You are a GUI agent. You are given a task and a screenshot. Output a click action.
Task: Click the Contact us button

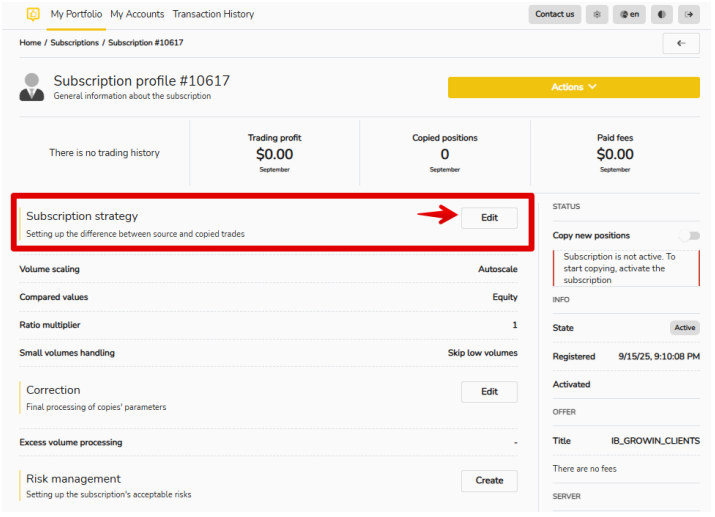(x=554, y=14)
